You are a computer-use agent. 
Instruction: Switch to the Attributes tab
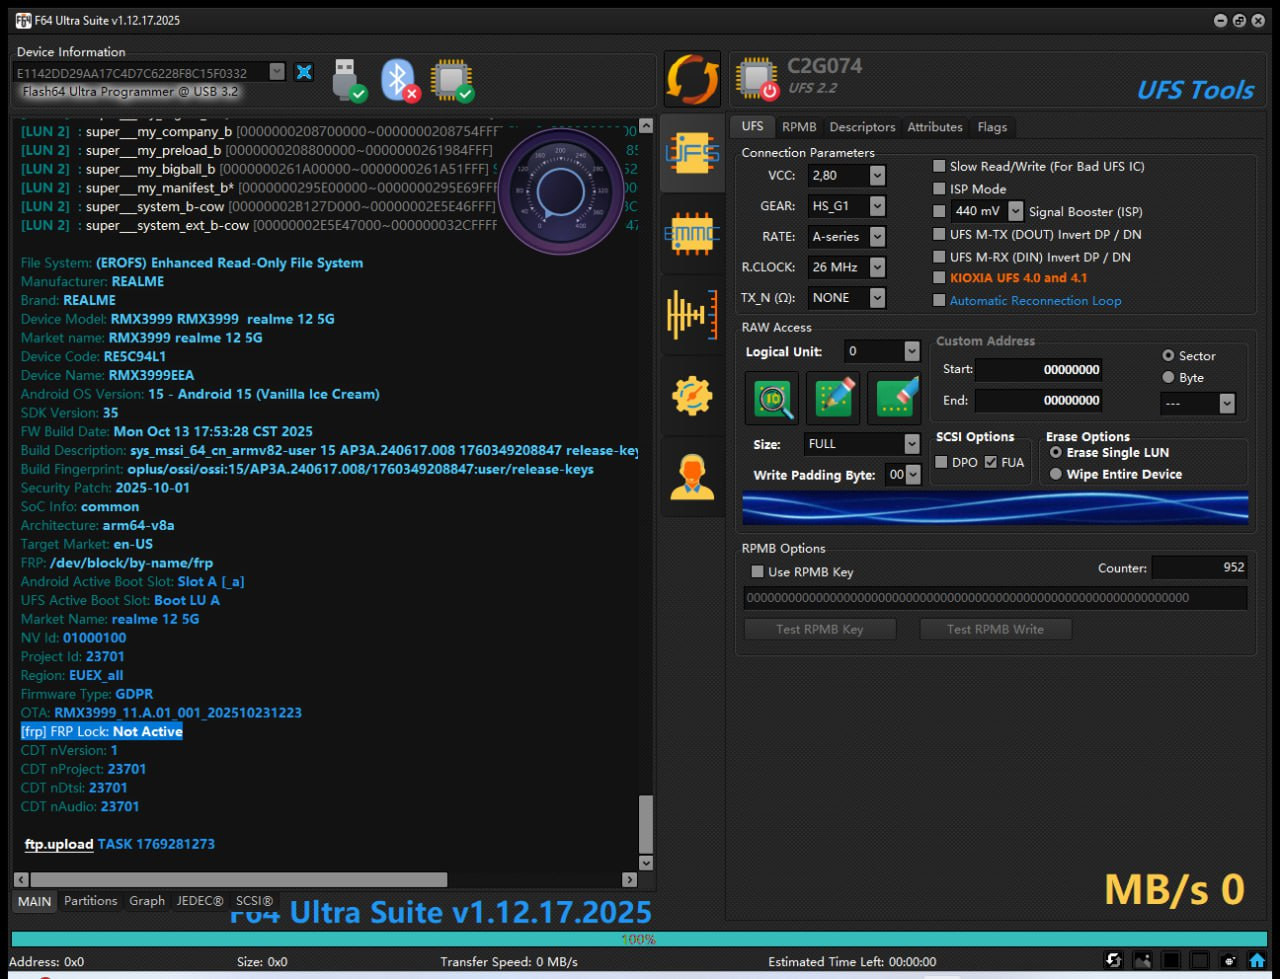935,127
